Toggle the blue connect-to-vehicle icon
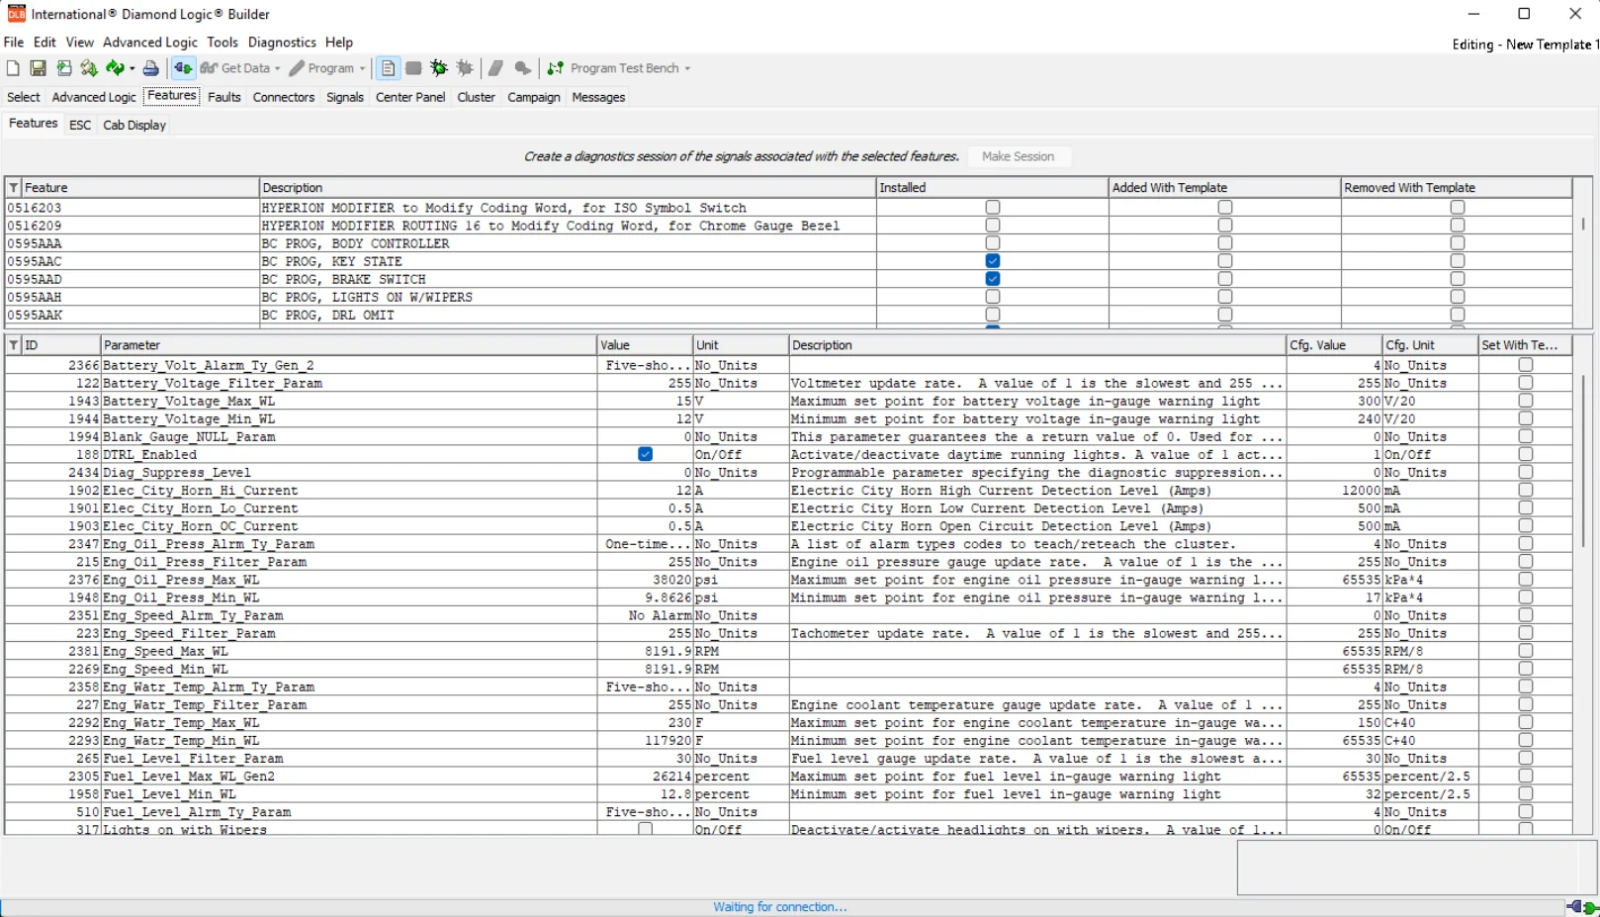This screenshot has width=1600, height=917. (183, 68)
